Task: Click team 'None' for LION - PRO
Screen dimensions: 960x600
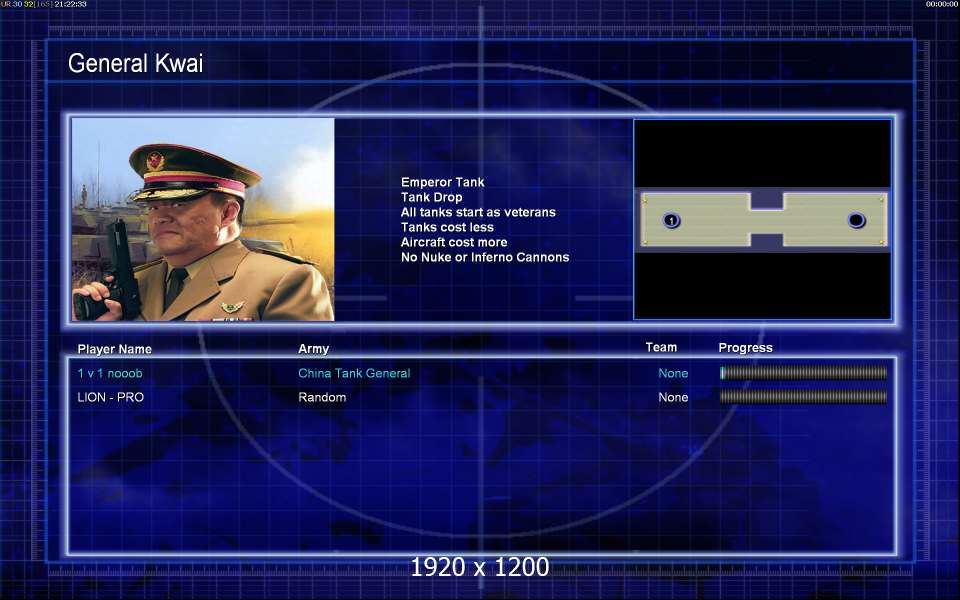Action: pos(673,397)
